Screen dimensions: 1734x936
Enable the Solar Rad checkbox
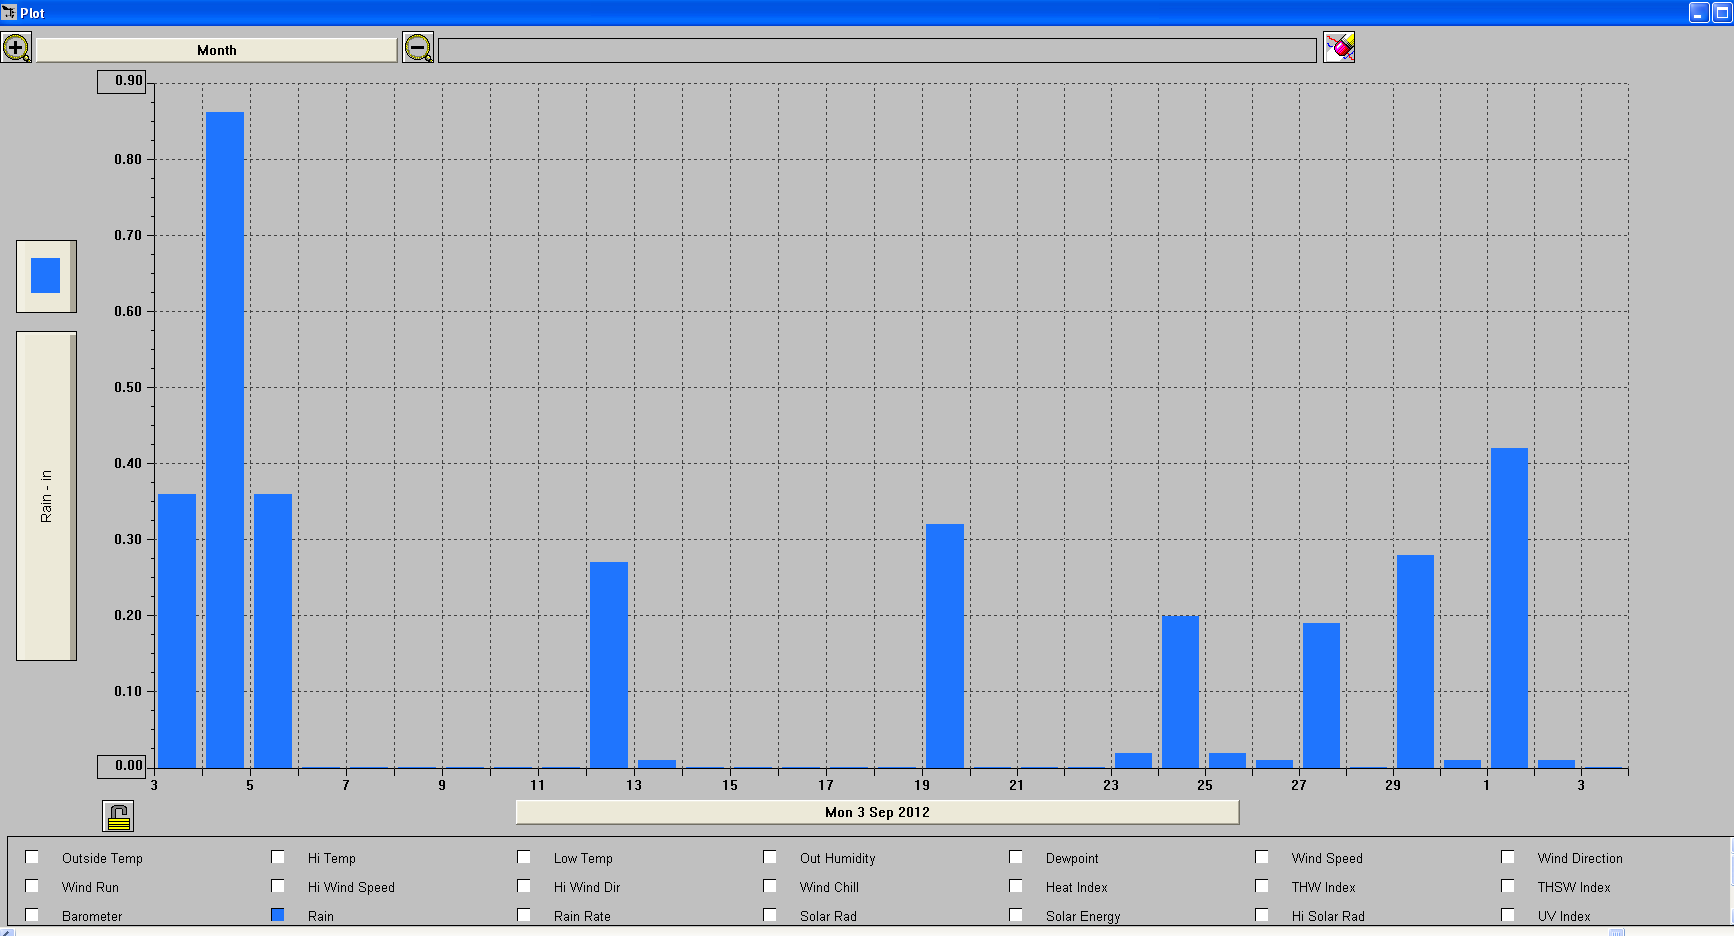770,915
